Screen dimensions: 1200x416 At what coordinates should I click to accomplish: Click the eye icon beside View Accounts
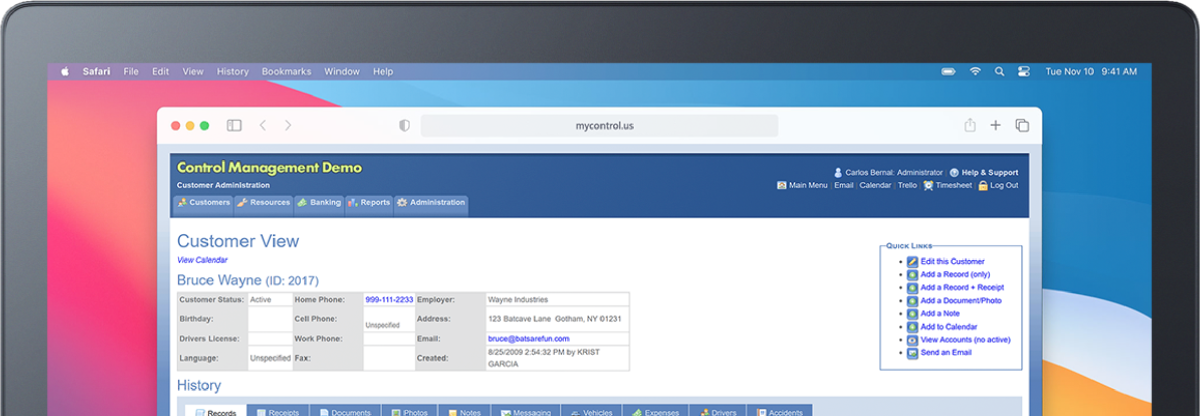[912, 340]
